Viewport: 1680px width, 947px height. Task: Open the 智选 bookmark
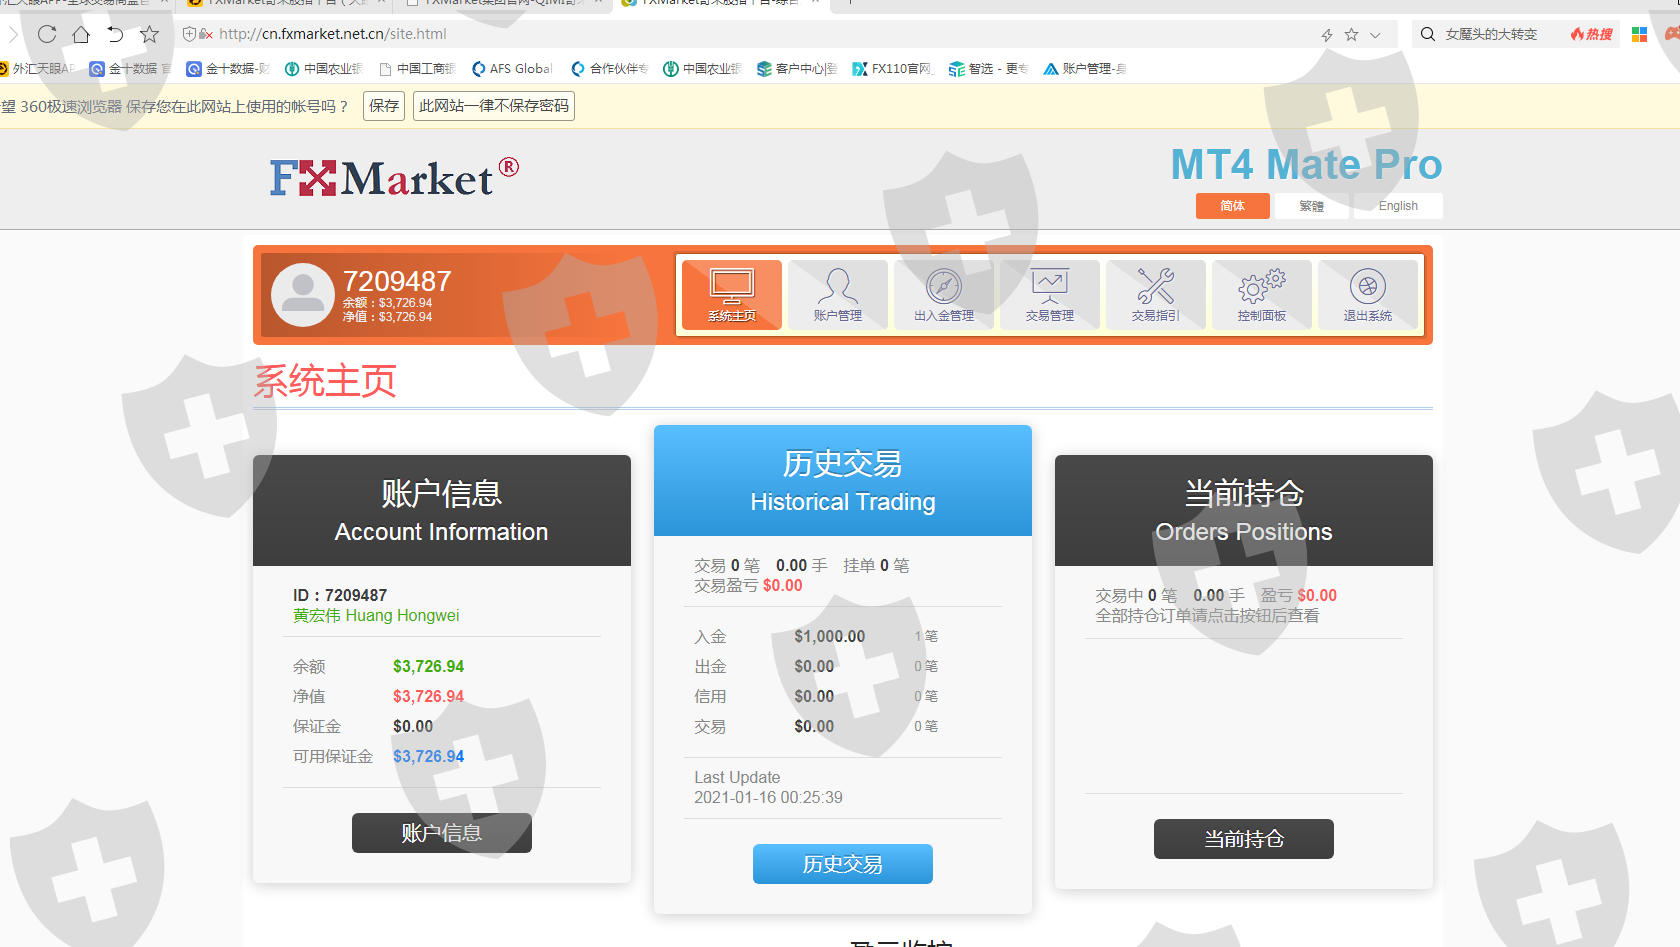(988, 69)
